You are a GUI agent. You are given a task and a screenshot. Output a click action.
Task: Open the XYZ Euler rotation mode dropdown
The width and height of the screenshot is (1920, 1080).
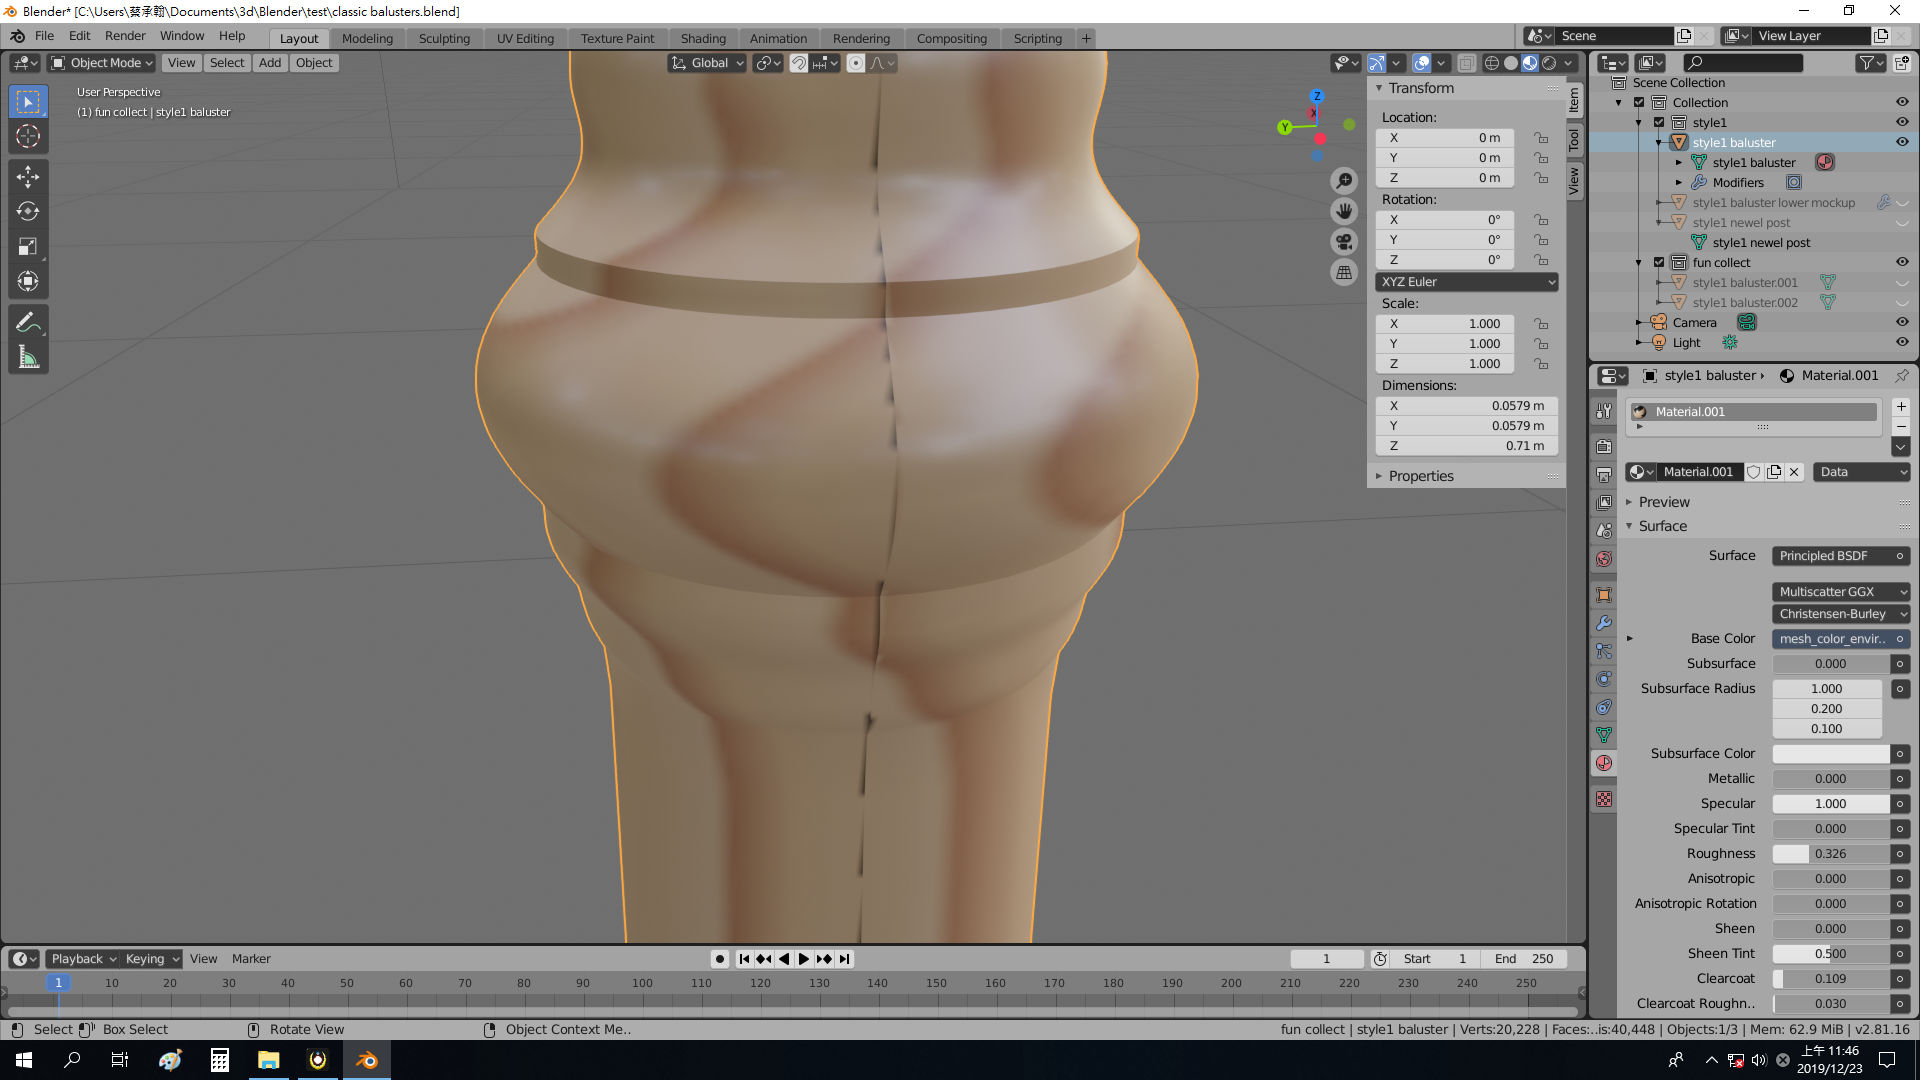(x=1467, y=282)
